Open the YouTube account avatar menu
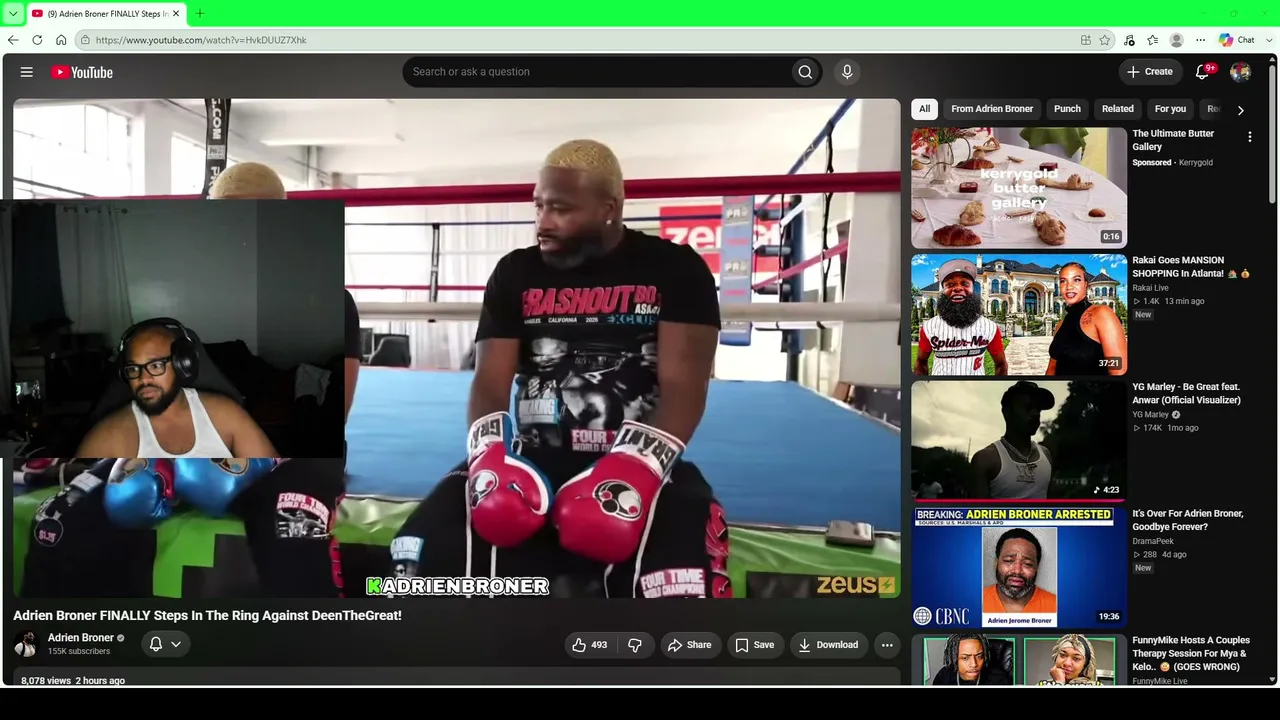Viewport: 1280px width, 720px height. (x=1240, y=72)
